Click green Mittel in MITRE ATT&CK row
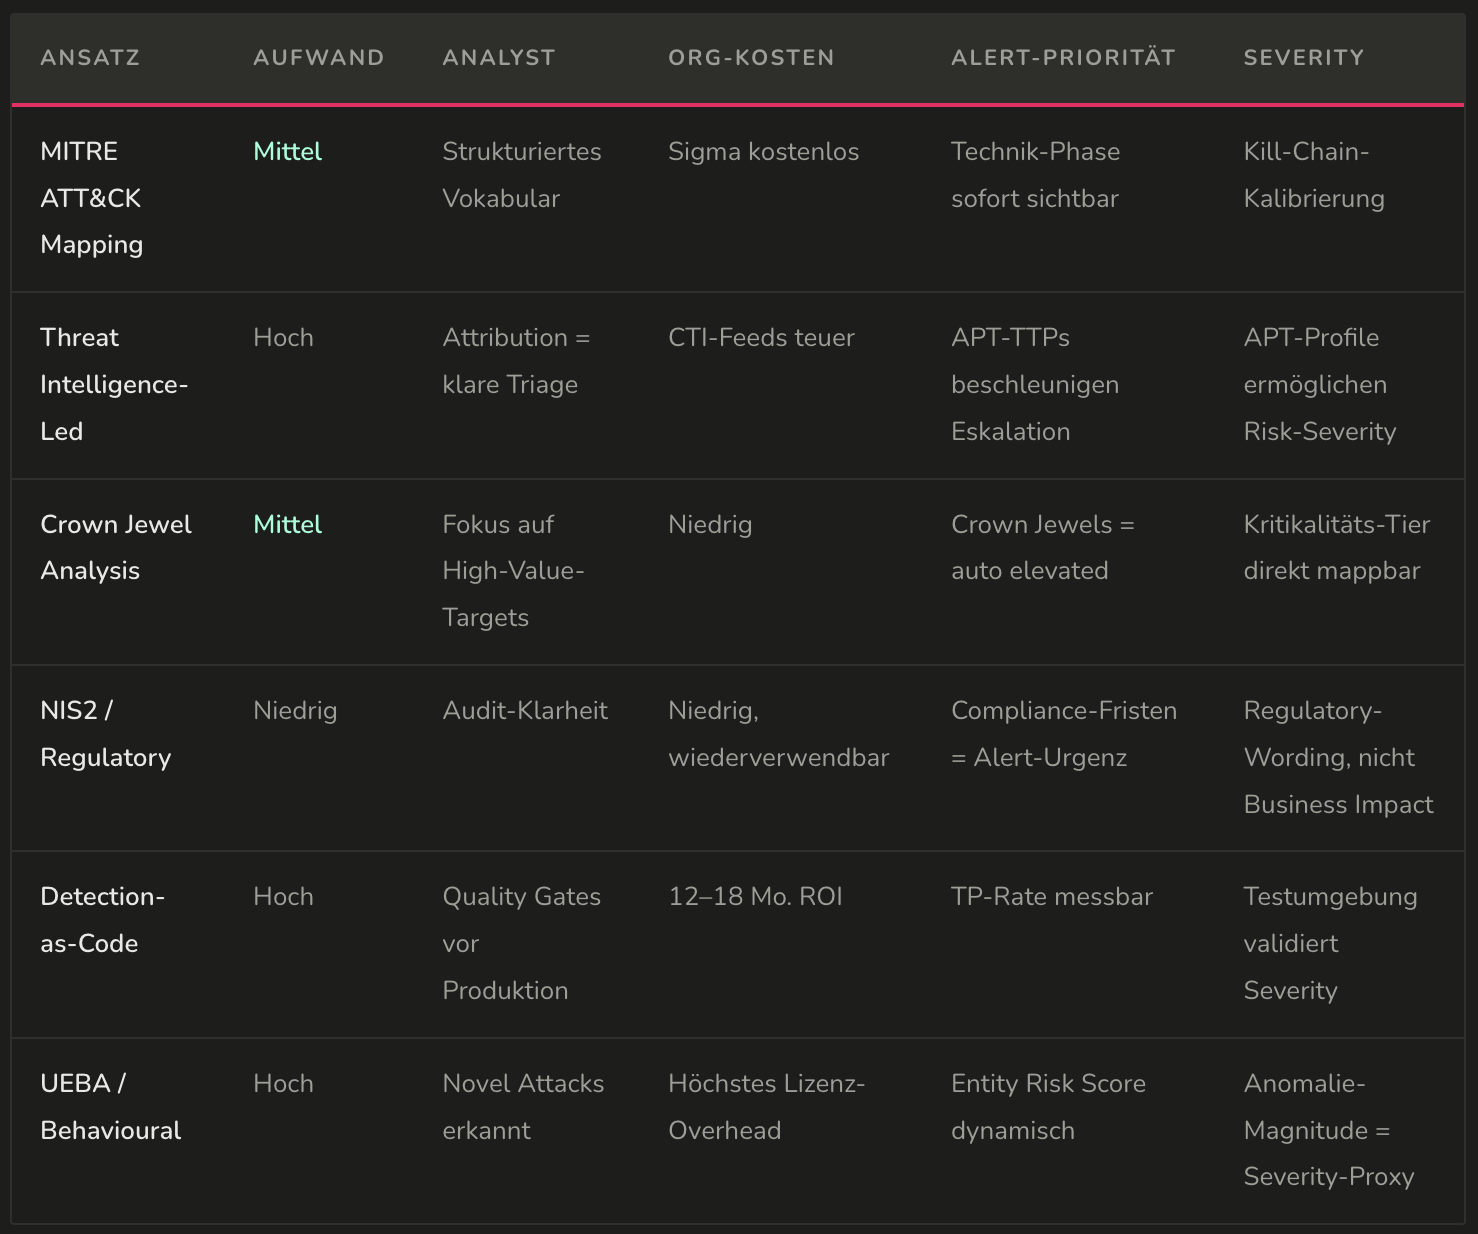The height and width of the screenshot is (1234, 1478). point(287,152)
